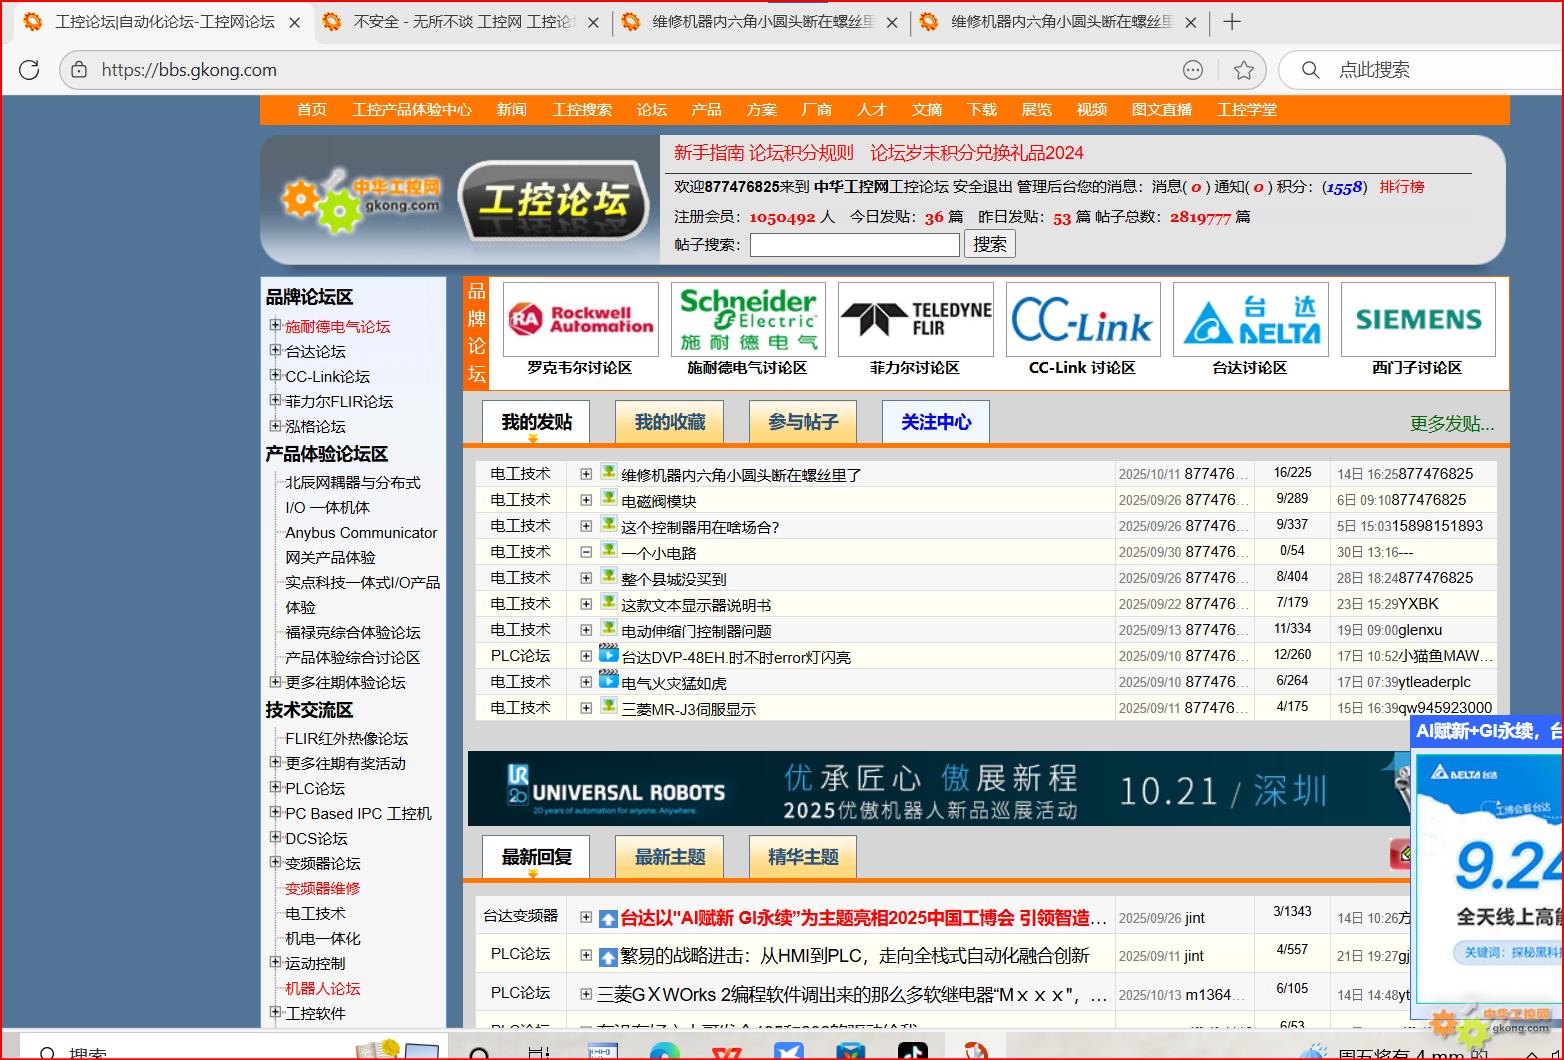The height and width of the screenshot is (1060, 1564).
Task: Click the 搜索 button next to post search
Action: (989, 244)
